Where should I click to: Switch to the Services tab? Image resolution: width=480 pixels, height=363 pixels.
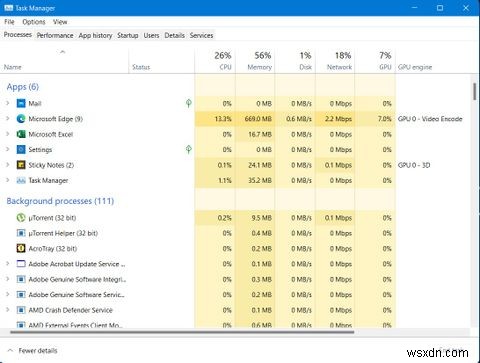(201, 35)
